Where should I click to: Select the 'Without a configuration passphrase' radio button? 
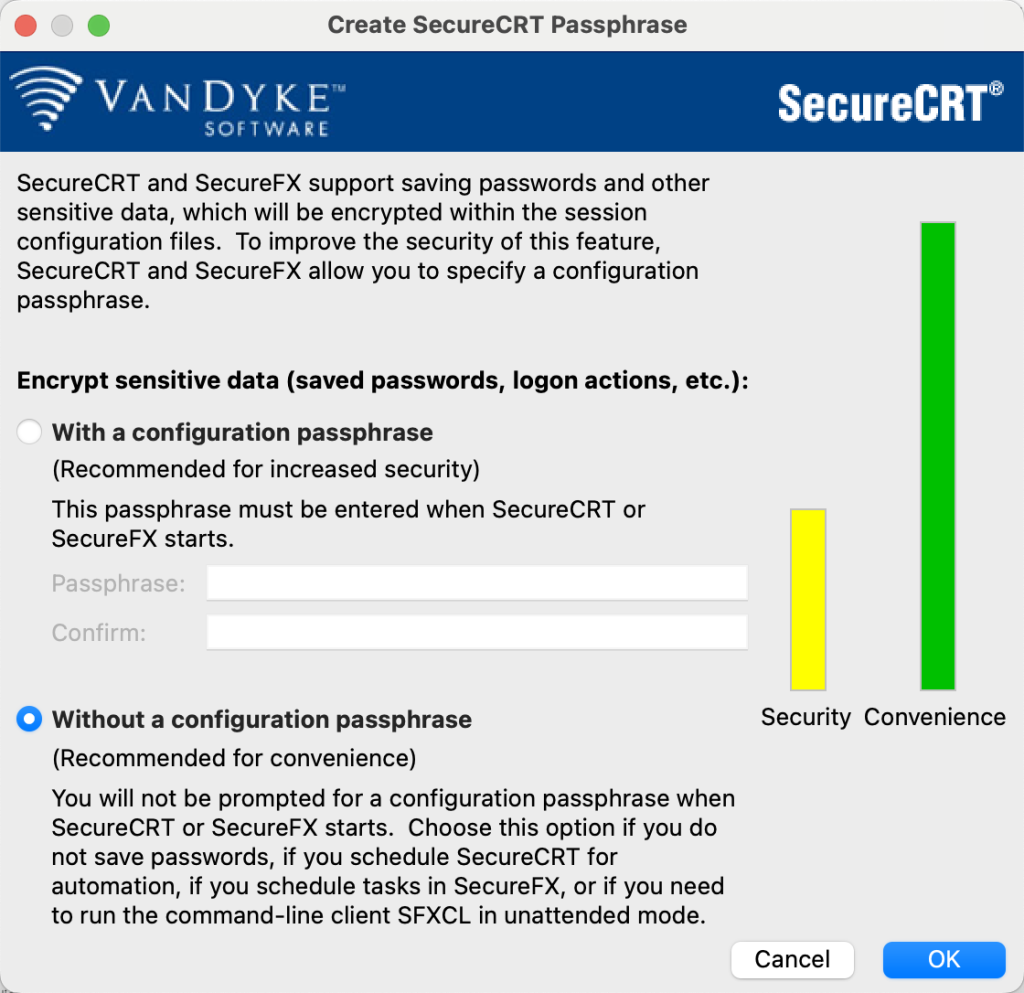(29, 719)
